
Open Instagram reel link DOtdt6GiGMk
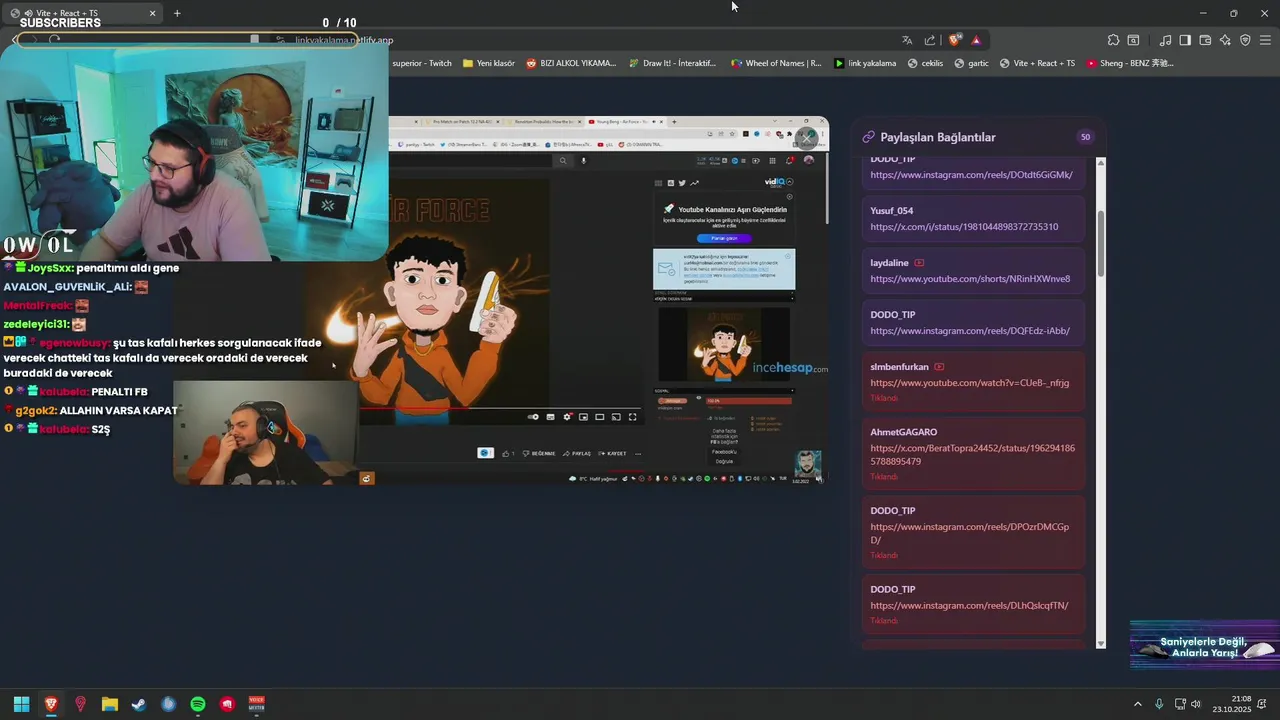(x=971, y=175)
